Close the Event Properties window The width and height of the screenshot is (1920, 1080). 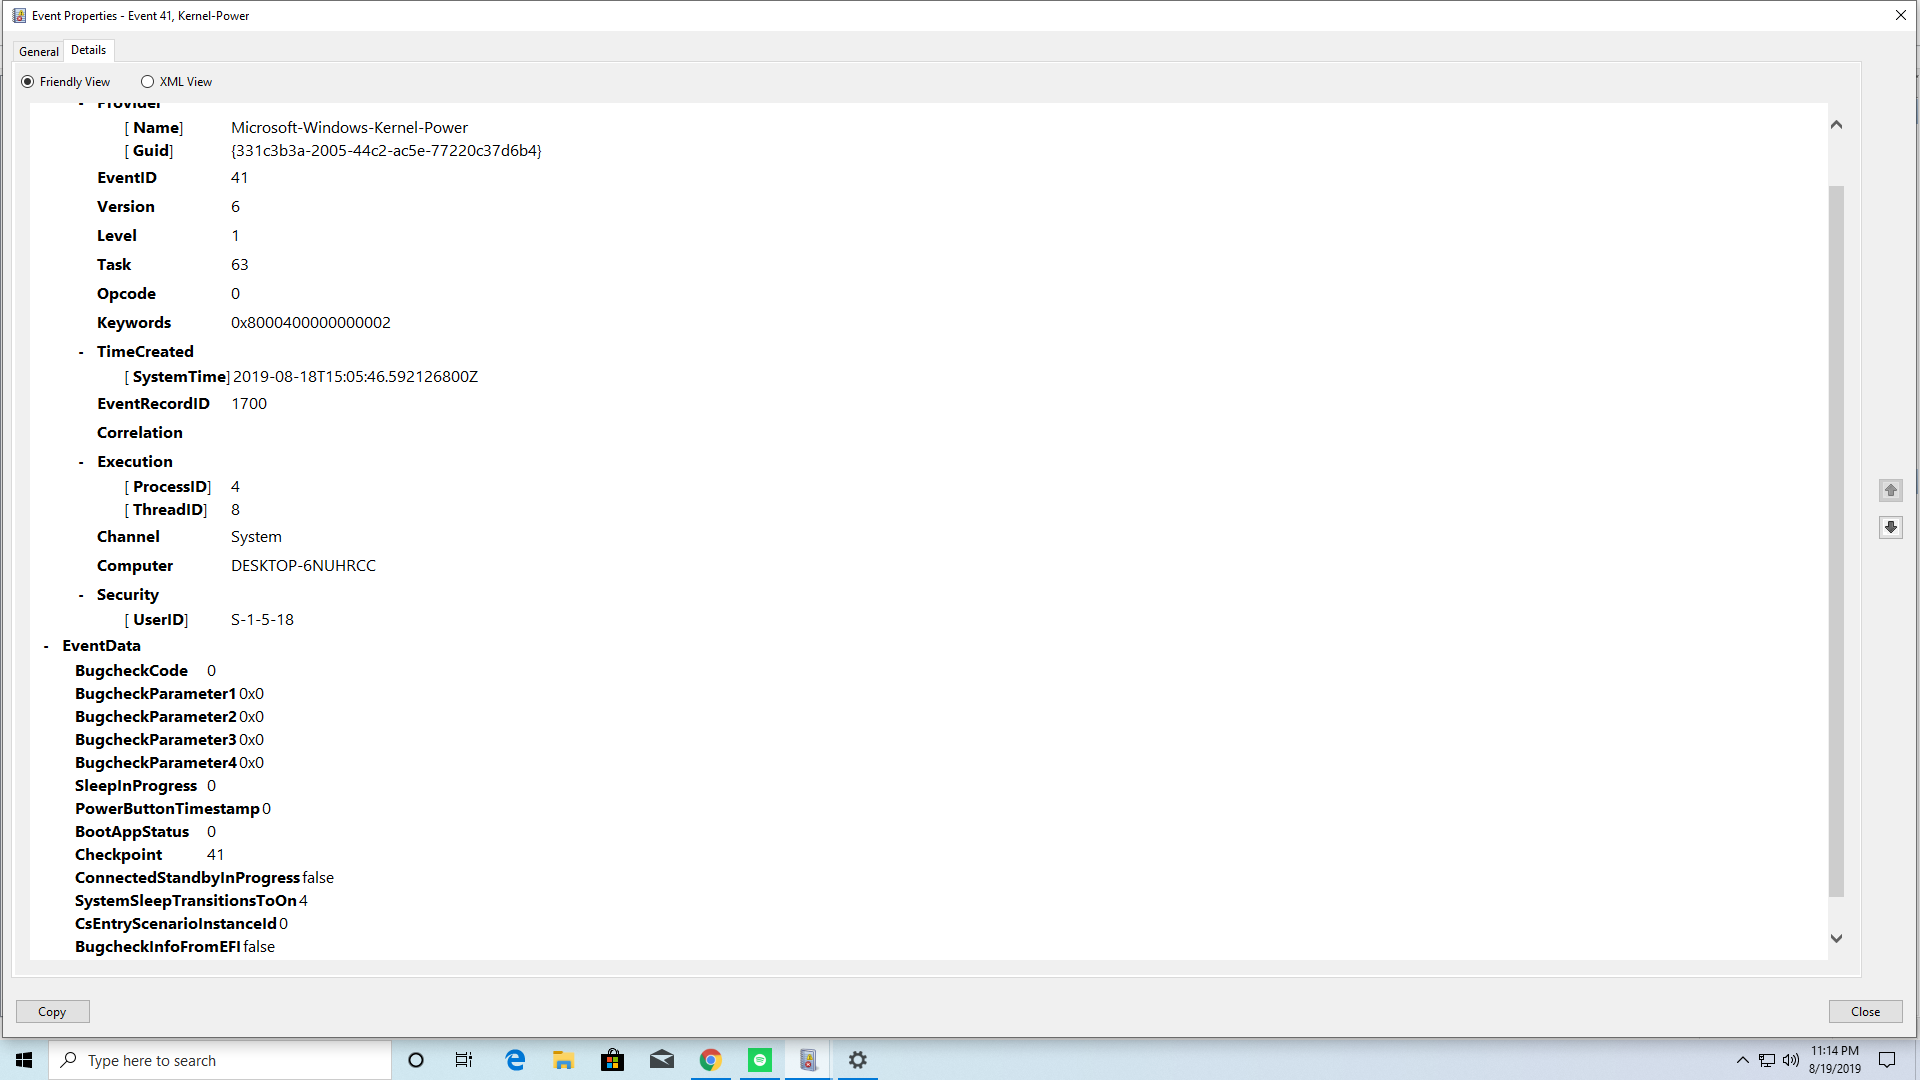(1900, 15)
